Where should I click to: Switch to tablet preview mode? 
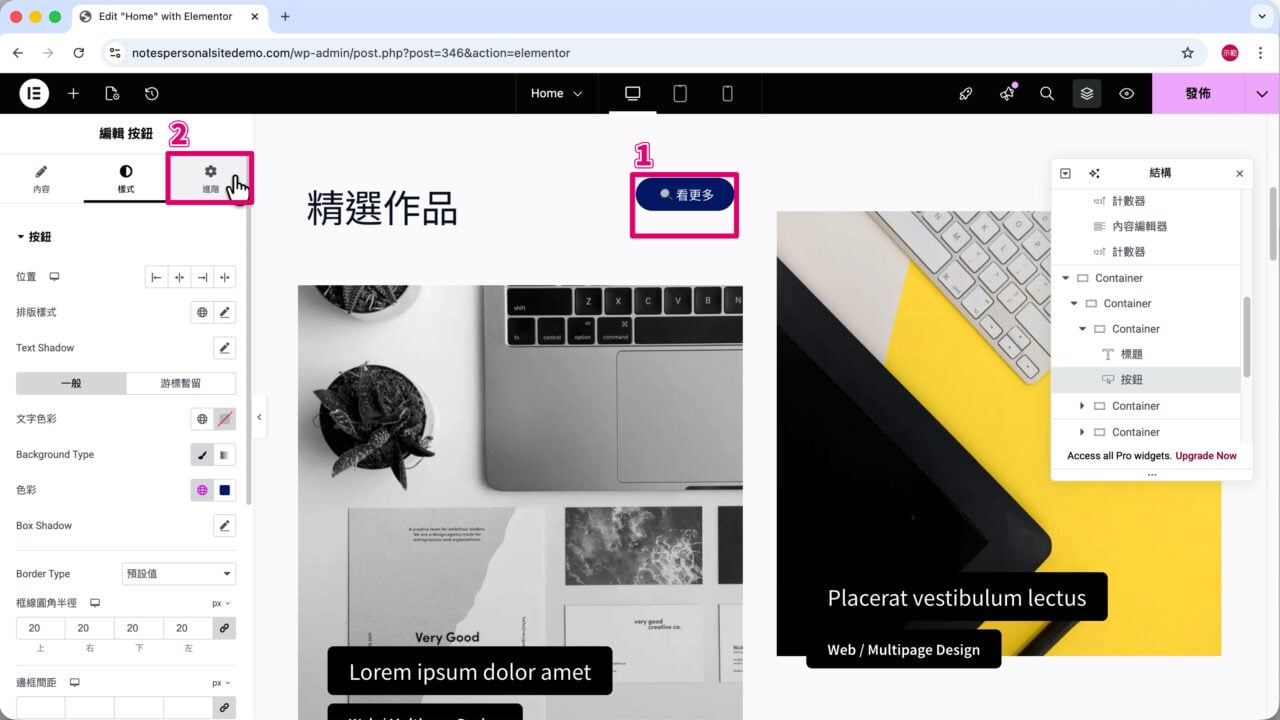tap(680, 93)
